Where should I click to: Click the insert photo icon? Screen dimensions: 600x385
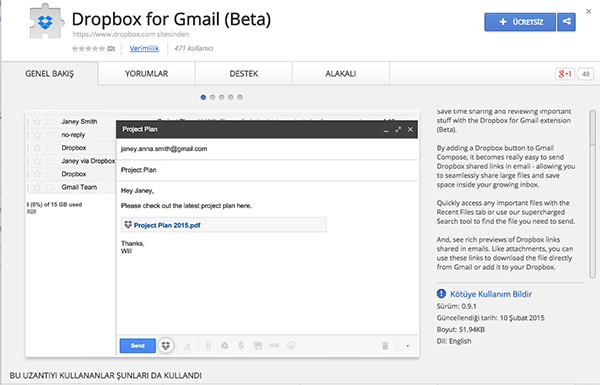(258, 346)
